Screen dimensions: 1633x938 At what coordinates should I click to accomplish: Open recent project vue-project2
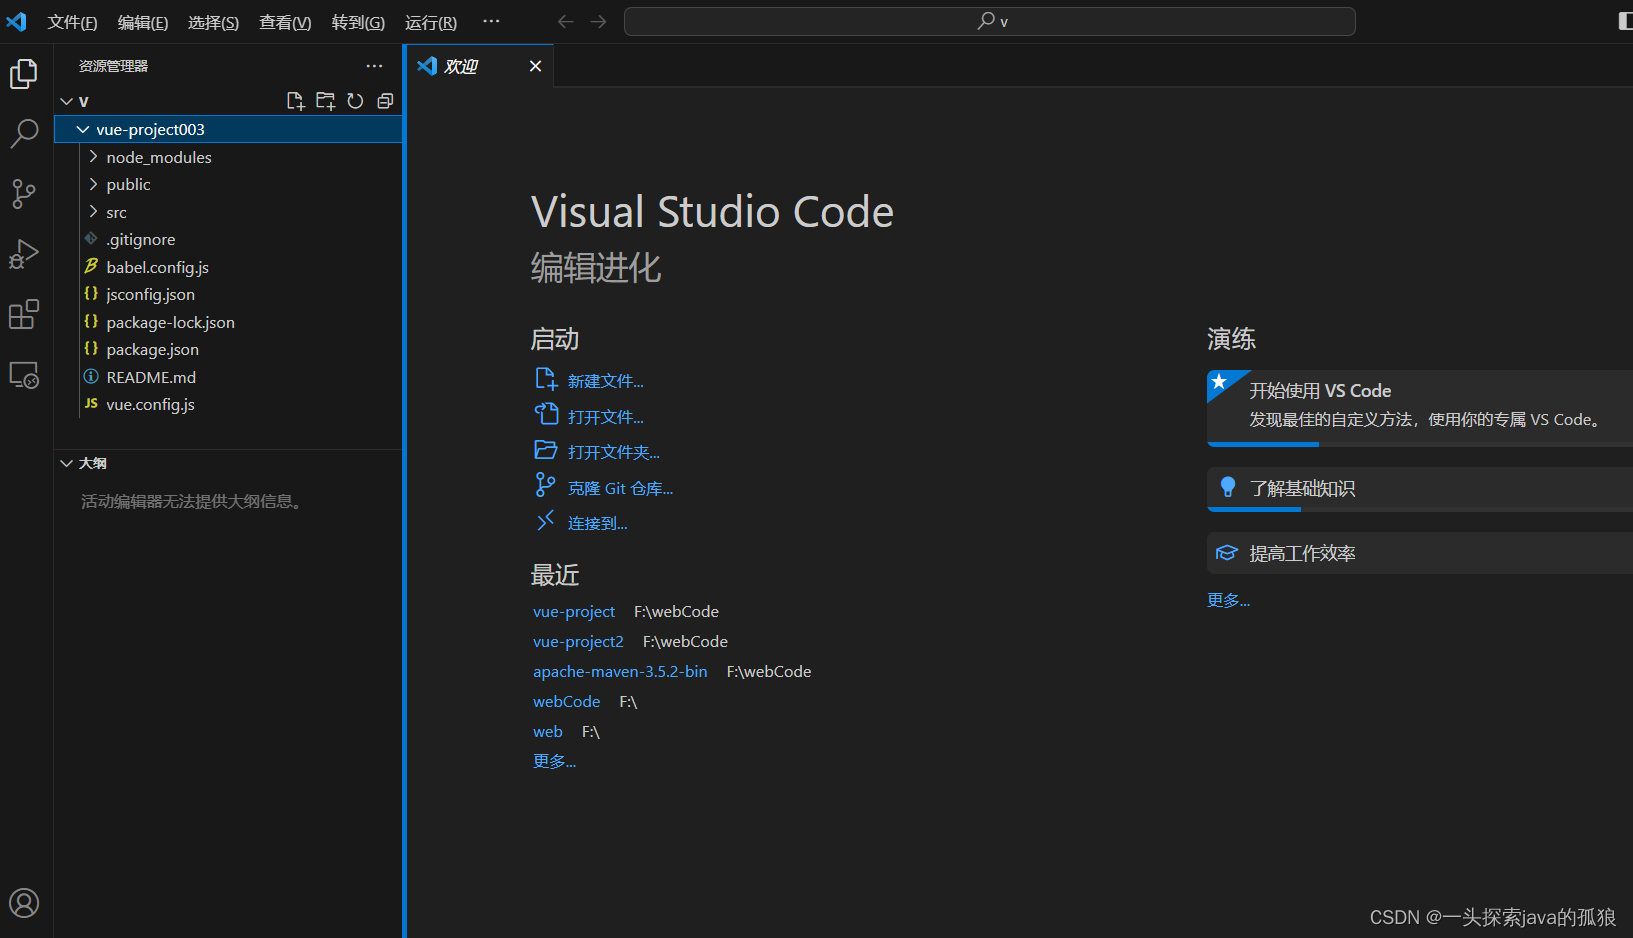(x=578, y=641)
